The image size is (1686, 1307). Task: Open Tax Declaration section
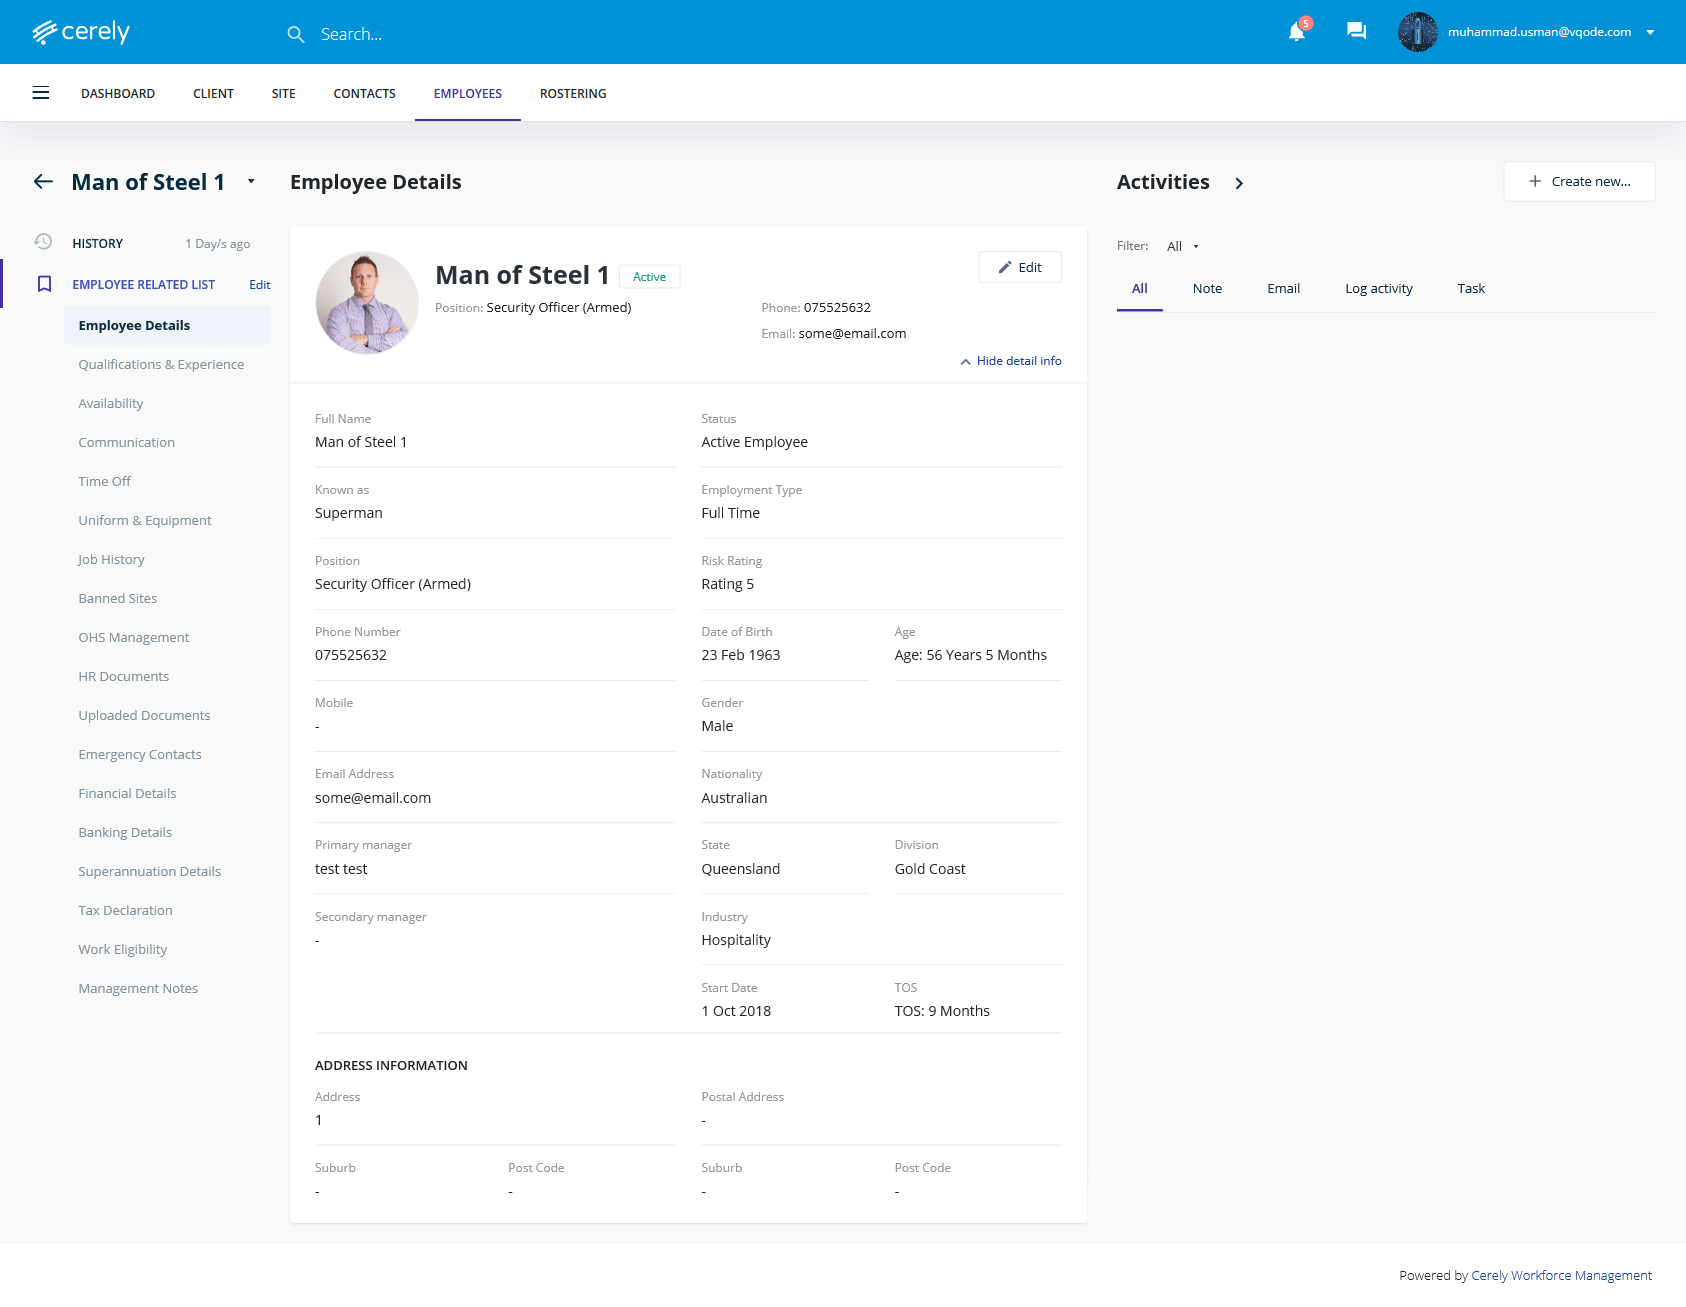pos(125,910)
